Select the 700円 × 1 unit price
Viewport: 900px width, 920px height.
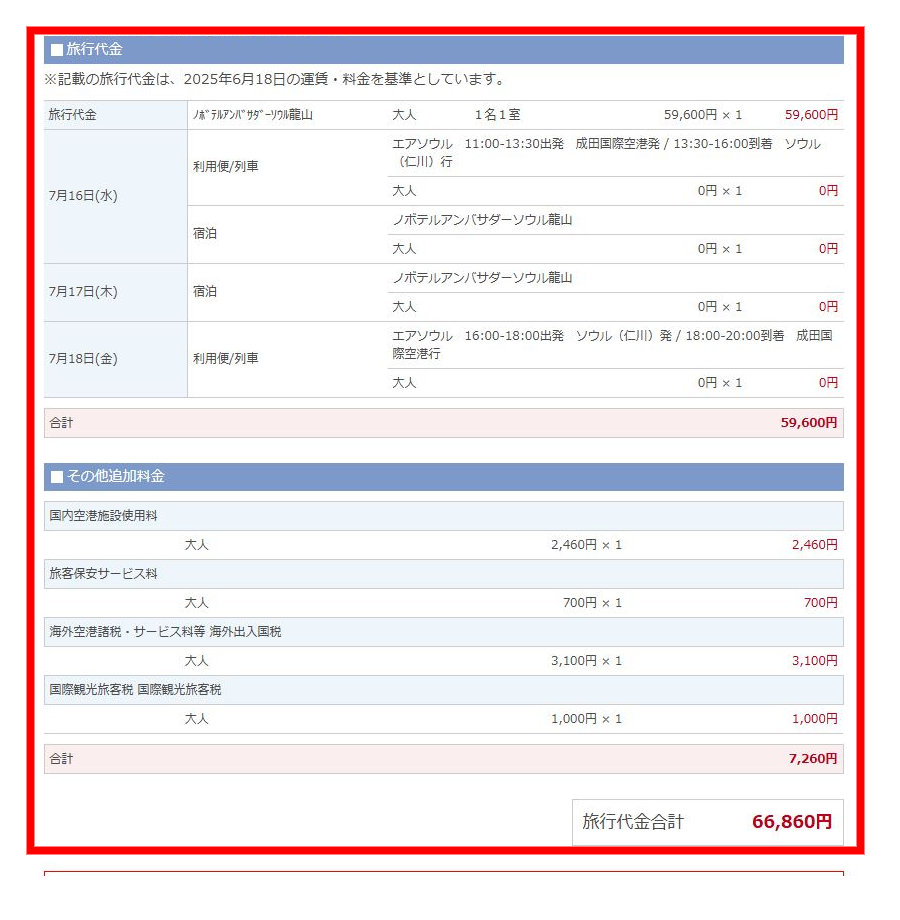(x=592, y=603)
